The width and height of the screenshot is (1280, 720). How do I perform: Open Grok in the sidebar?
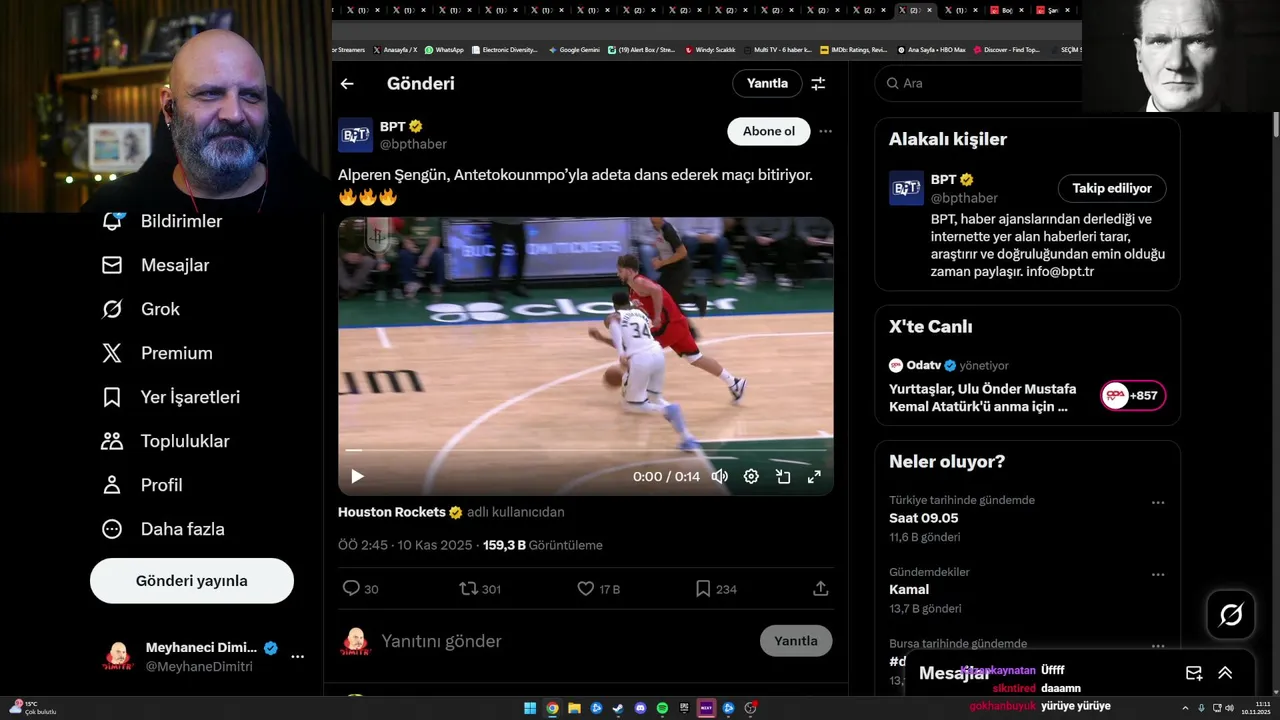[140, 309]
